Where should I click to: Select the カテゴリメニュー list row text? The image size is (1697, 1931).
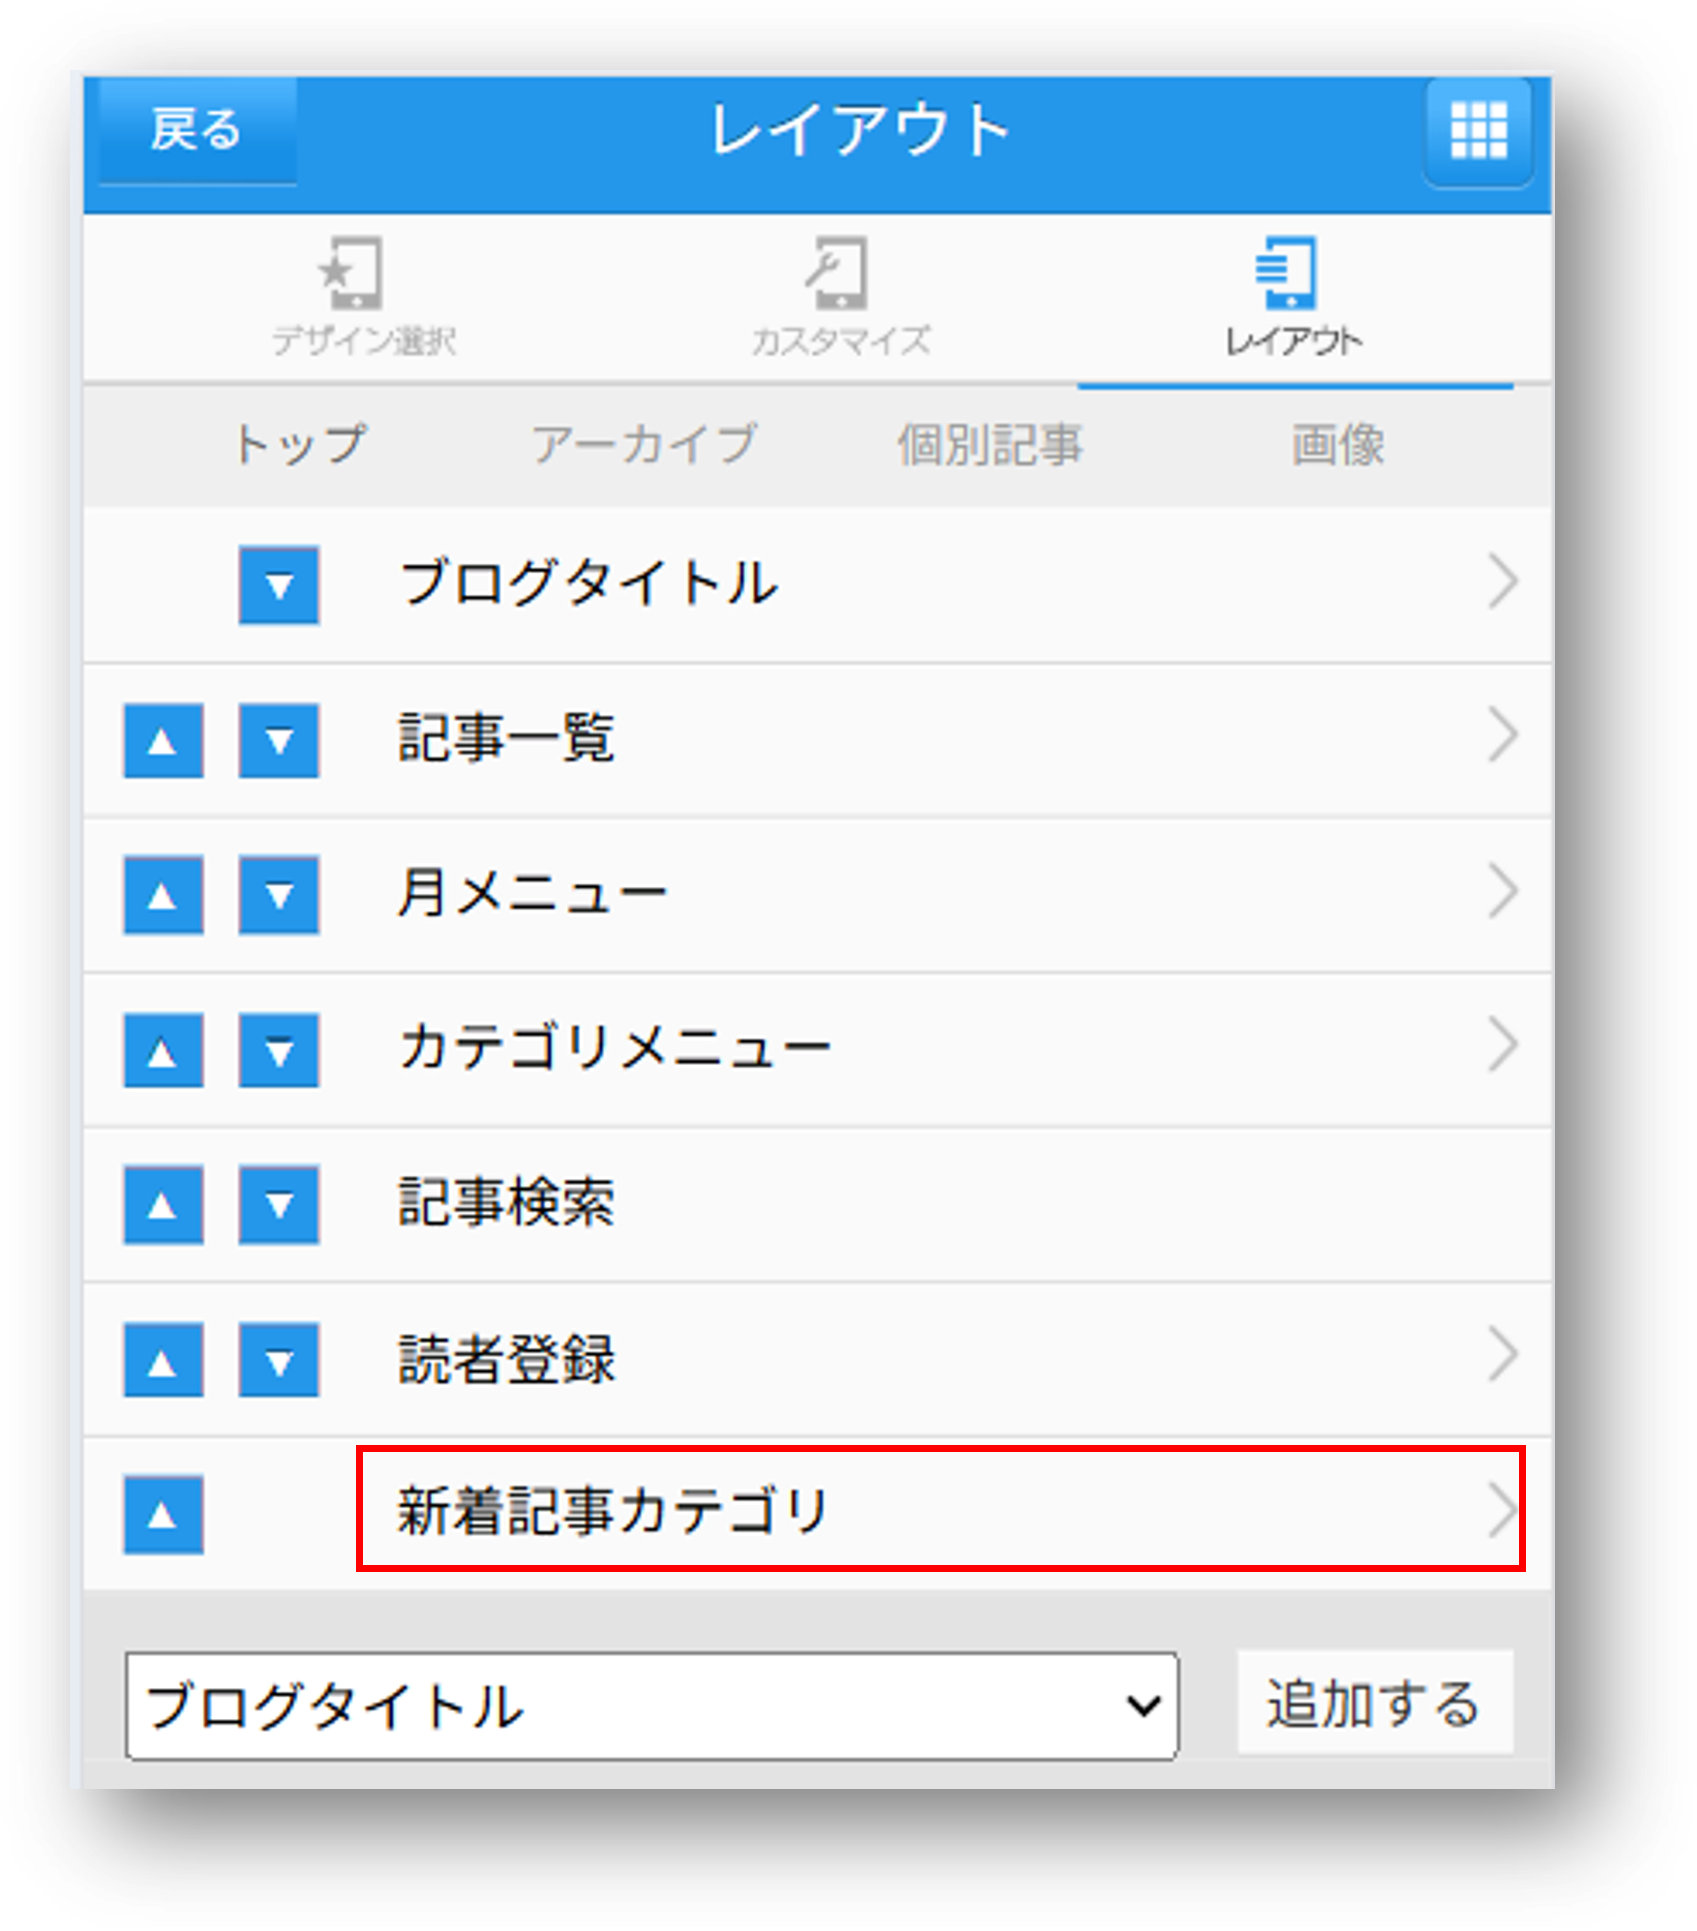615,1047
